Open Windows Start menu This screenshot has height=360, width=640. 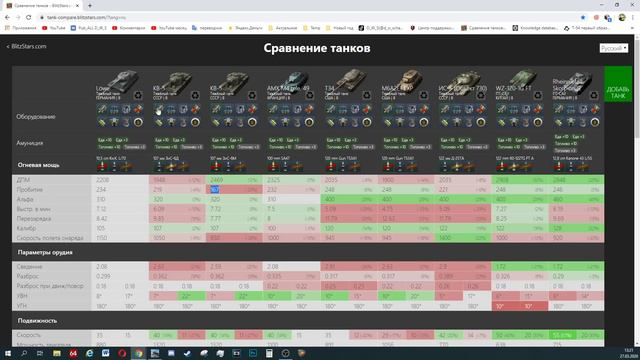(8, 353)
